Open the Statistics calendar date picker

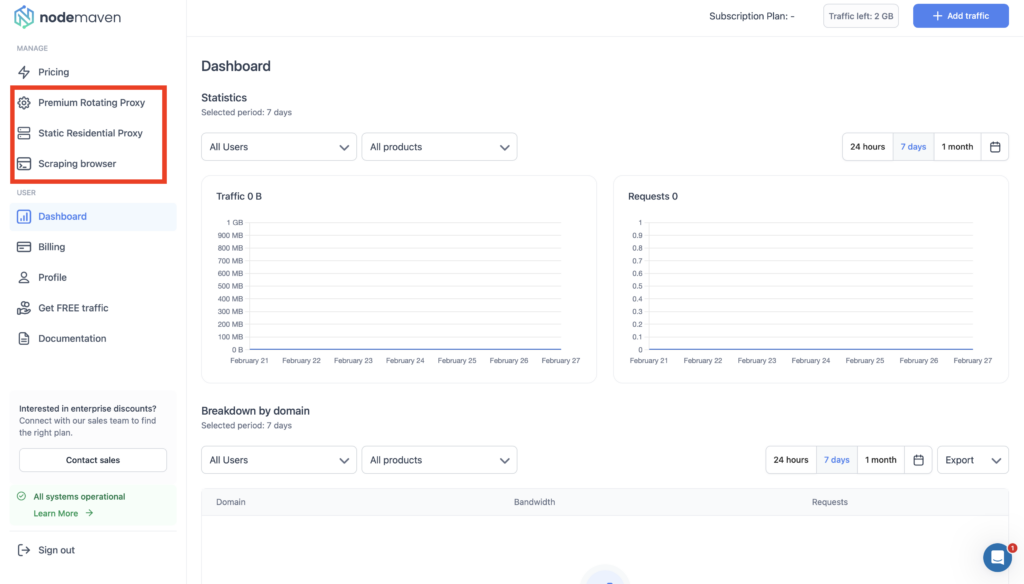995,147
